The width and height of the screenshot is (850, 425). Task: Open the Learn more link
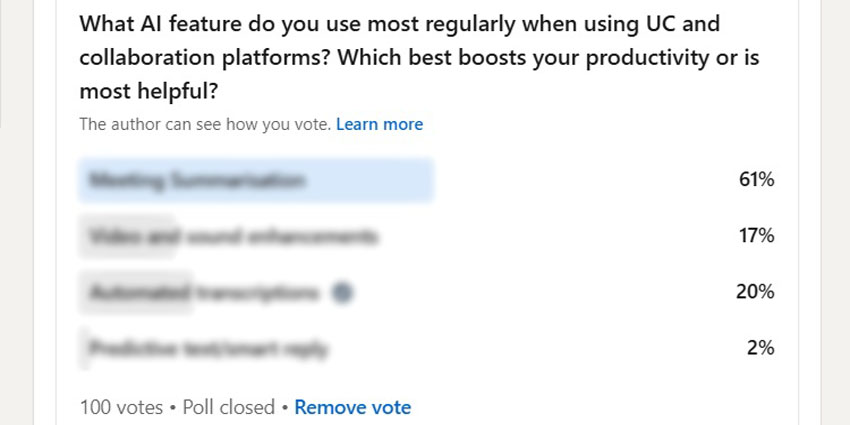(379, 124)
